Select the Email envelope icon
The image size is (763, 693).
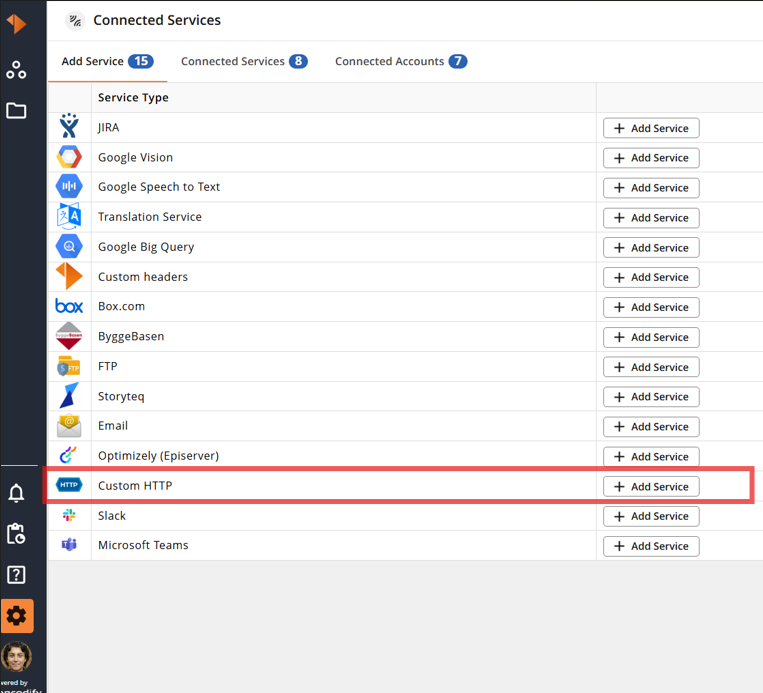point(69,426)
